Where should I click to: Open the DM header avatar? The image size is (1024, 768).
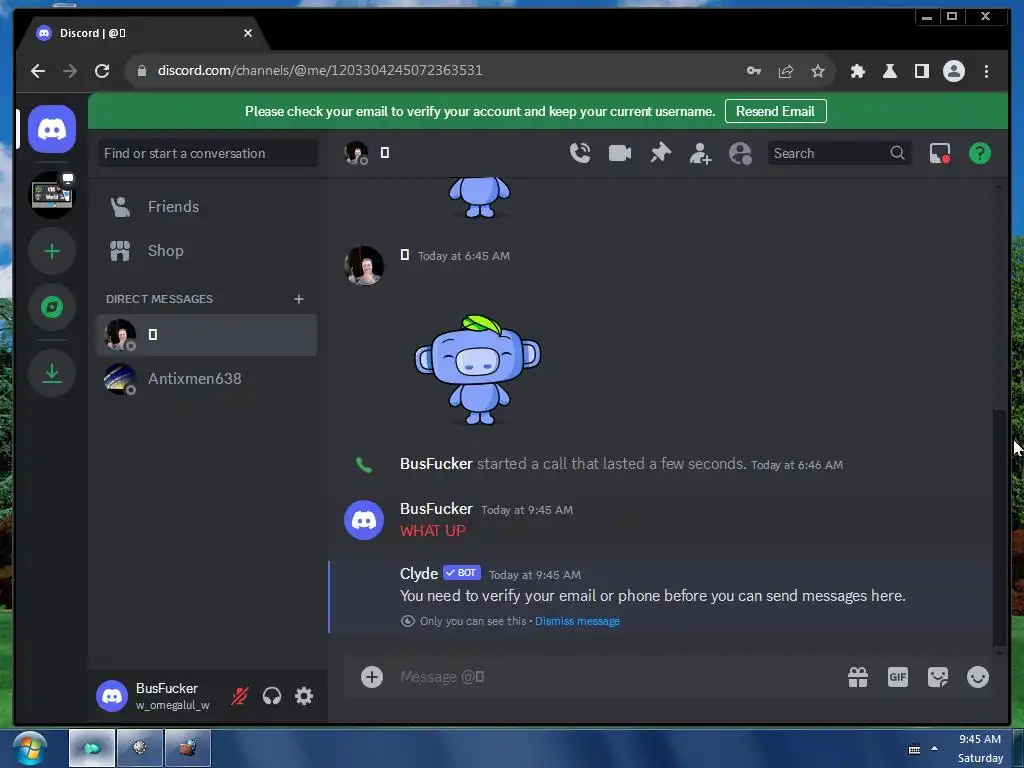(x=356, y=153)
